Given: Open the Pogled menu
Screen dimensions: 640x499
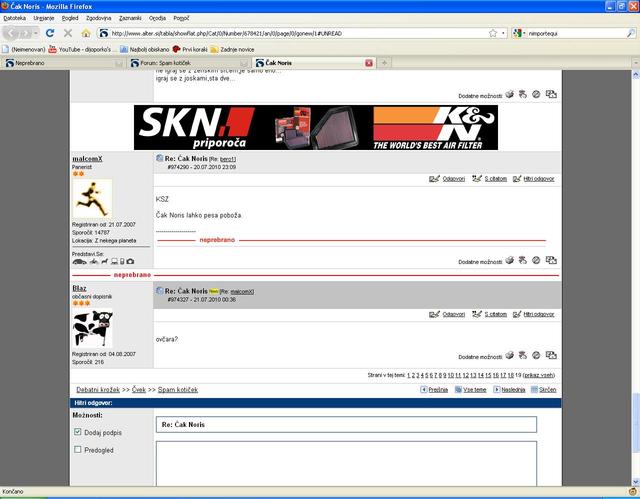Looking at the screenshot, I should coord(70,18).
